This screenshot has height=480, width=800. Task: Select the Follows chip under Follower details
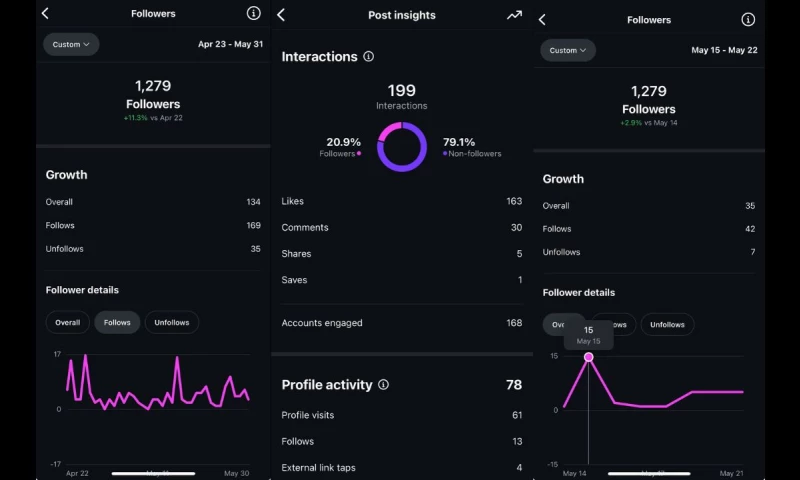[117, 322]
